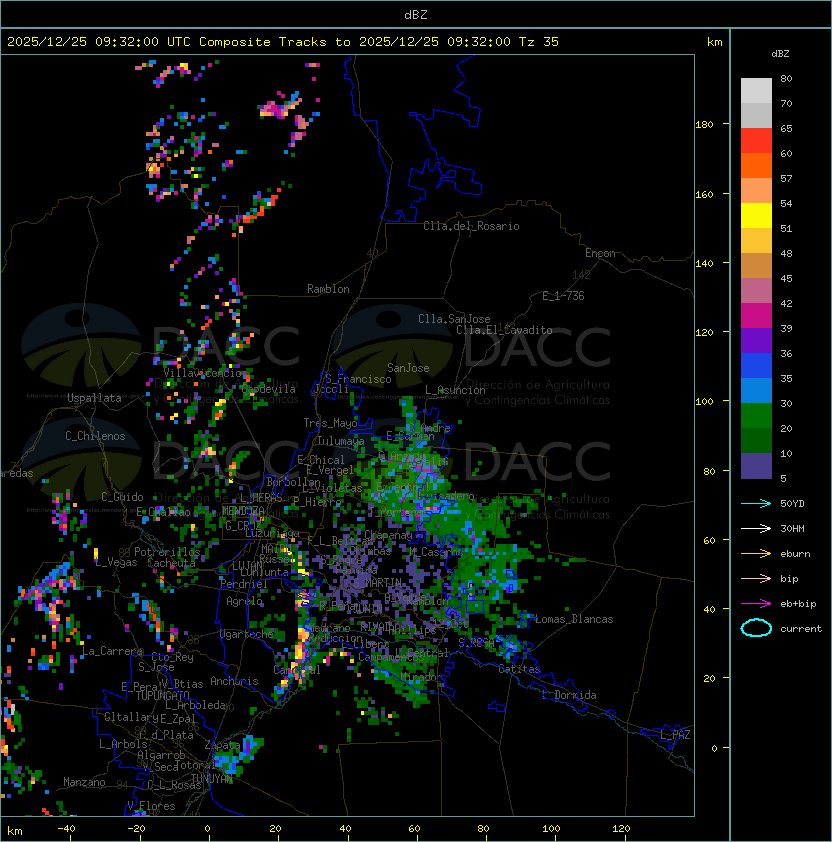Click the 'L_PAZ' map label
The image size is (832, 842).
(675, 736)
